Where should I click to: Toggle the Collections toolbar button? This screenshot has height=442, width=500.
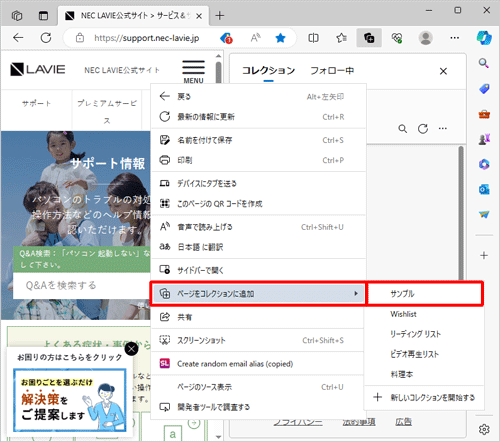[369, 38]
